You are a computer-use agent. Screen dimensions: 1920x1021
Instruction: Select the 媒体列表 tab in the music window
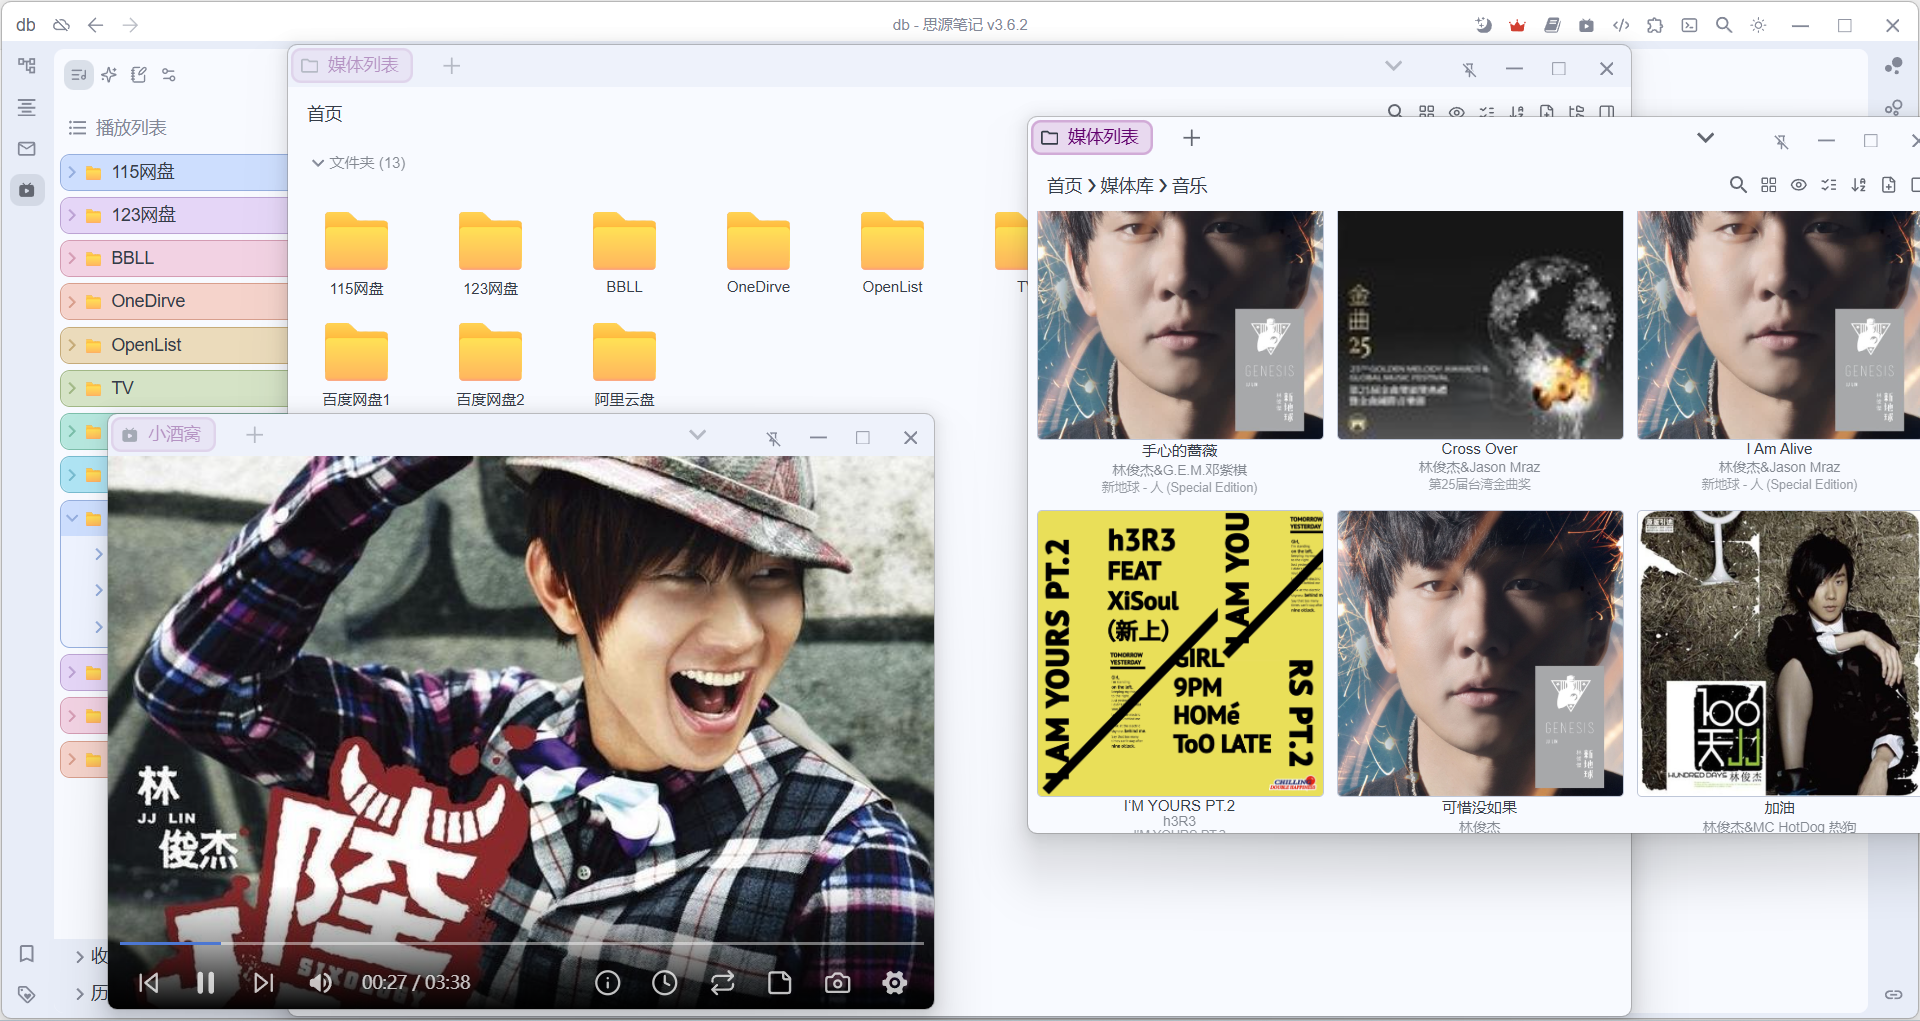1091,138
